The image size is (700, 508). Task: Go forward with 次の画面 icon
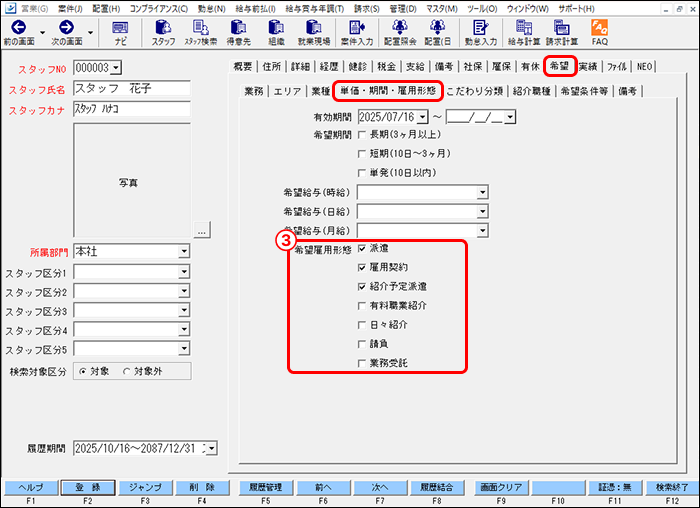pyautogui.click(x=67, y=32)
